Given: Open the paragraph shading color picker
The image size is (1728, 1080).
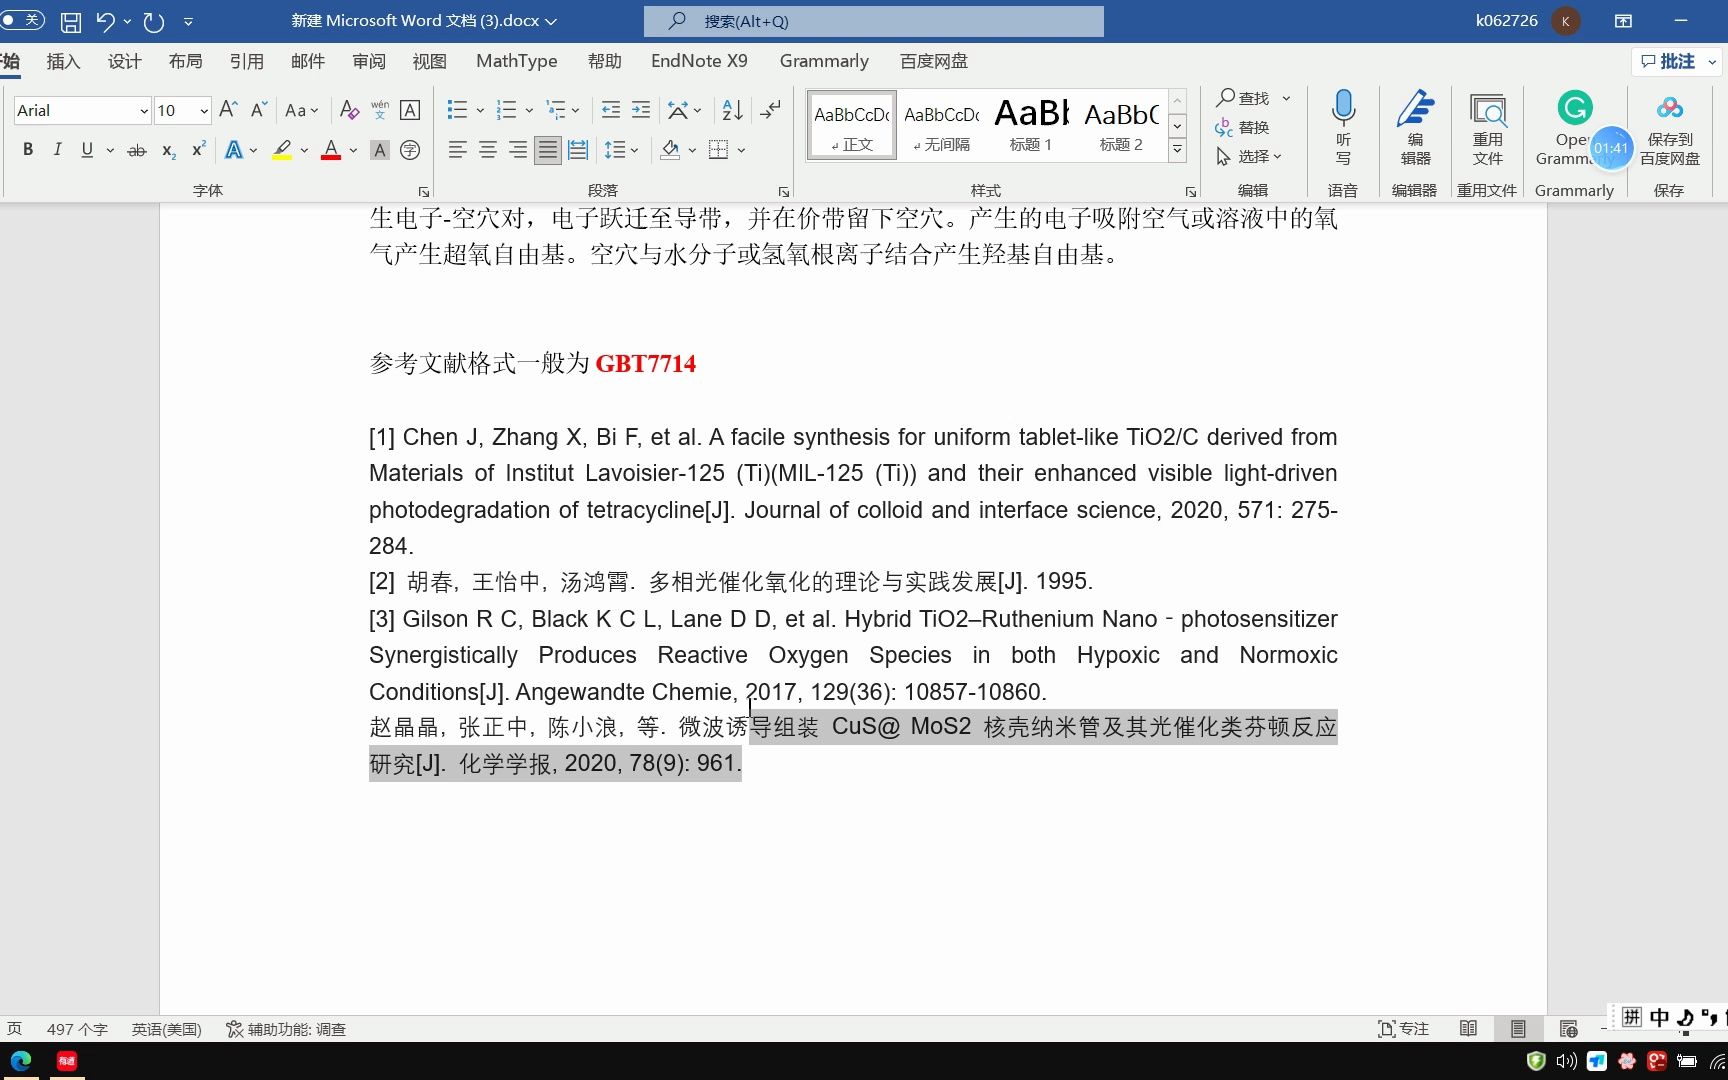Looking at the screenshot, I should coord(692,150).
